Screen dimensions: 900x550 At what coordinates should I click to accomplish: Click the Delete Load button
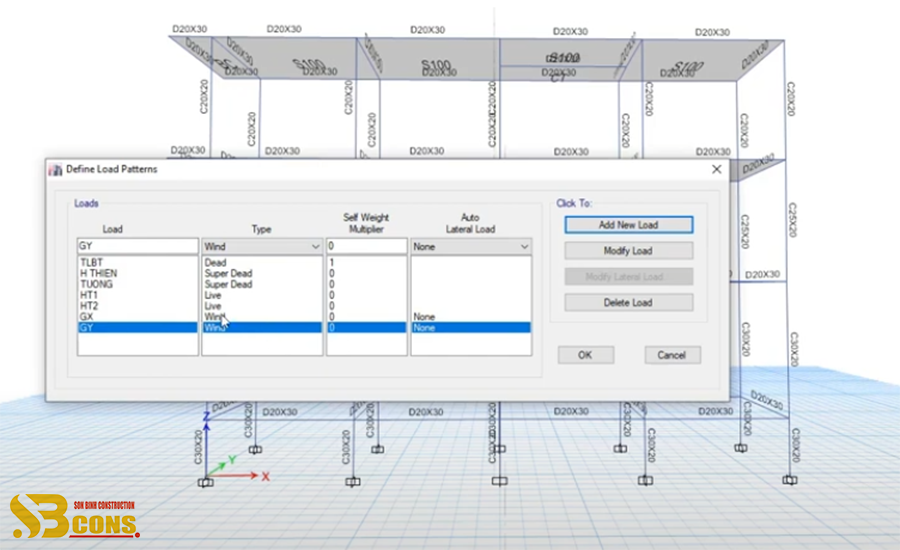coord(629,303)
